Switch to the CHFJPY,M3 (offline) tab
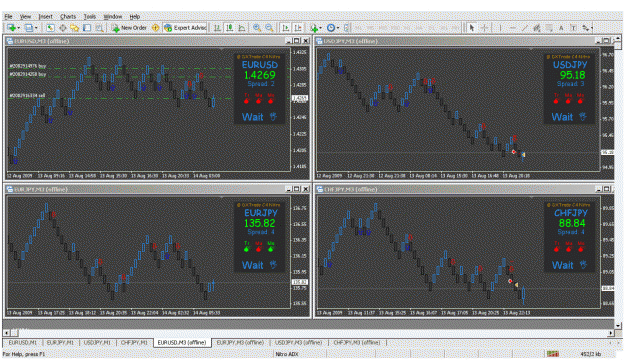The image size is (625, 360). 357,342
